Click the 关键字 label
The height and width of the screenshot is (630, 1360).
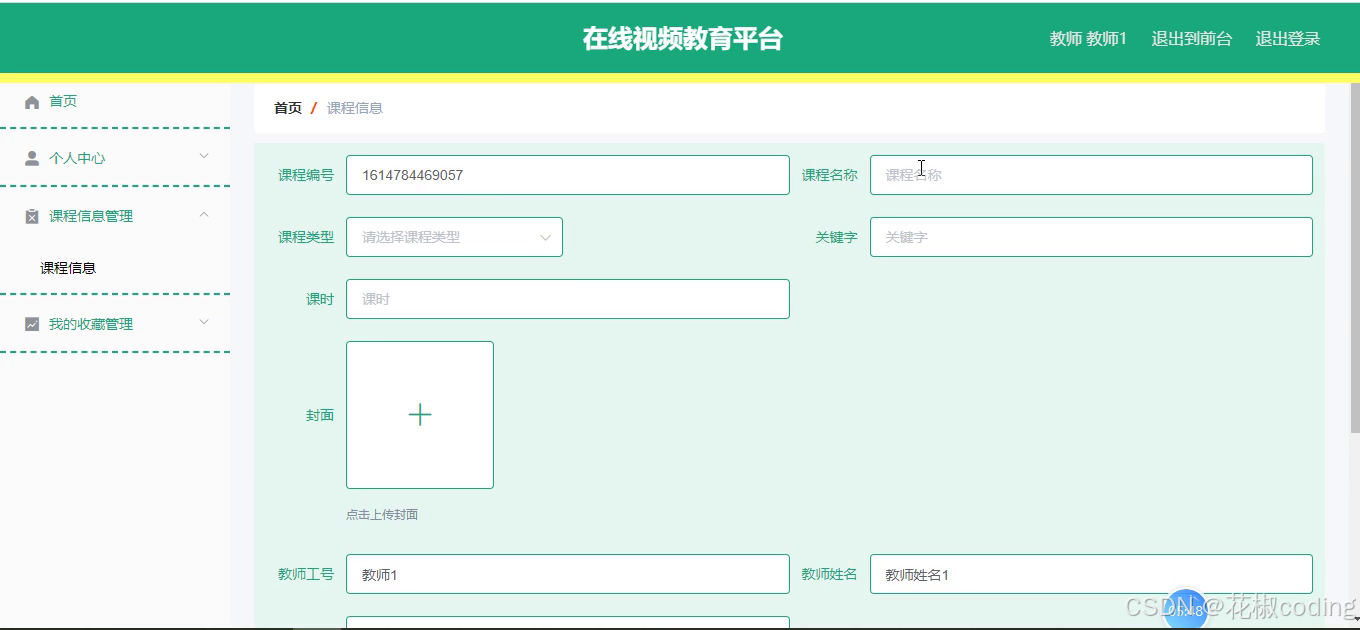click(x=836, y=237)
